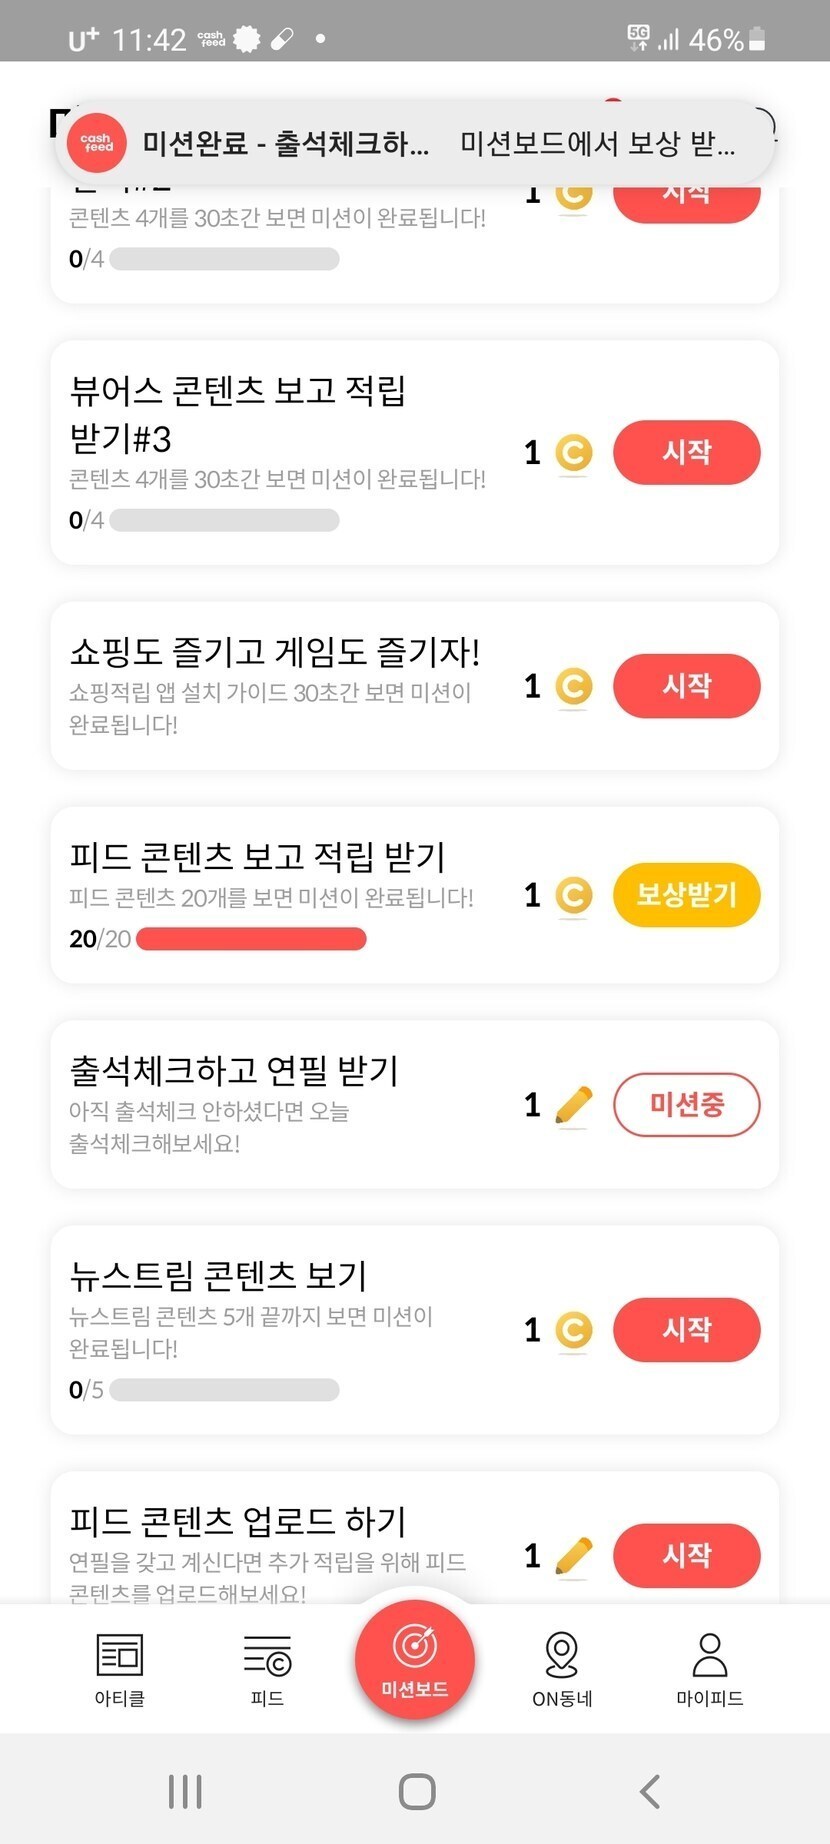This screenshot has height=1844, width=830.
Task: Start the 뉴스트림 콘텐츠 보기 mission
Action: pos(686,1330)
